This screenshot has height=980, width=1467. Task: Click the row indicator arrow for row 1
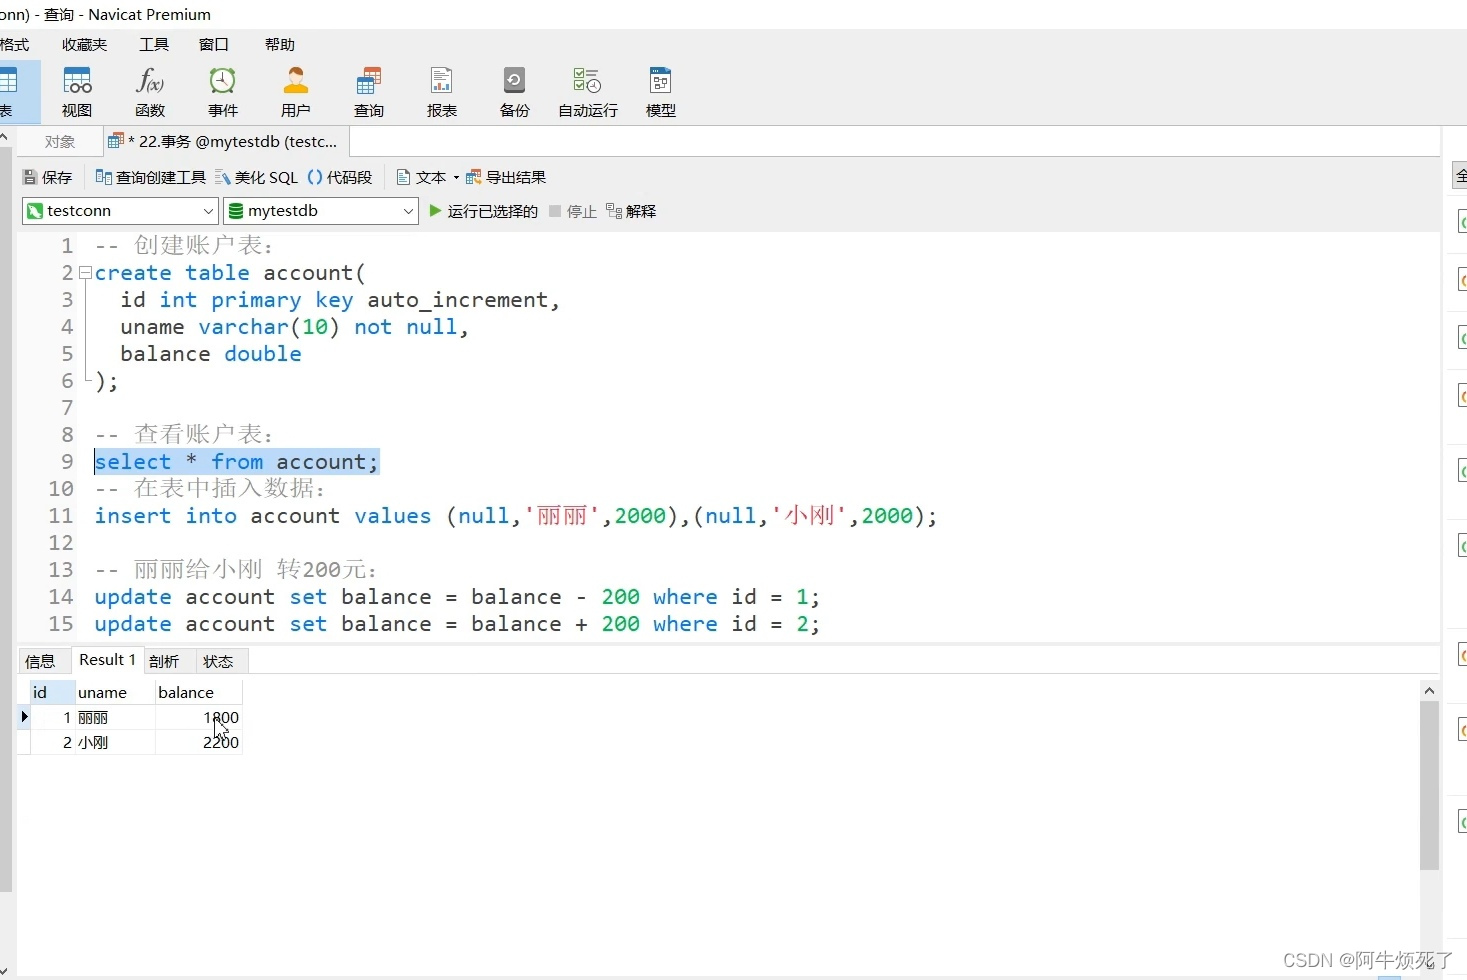(x=25, y=717)
